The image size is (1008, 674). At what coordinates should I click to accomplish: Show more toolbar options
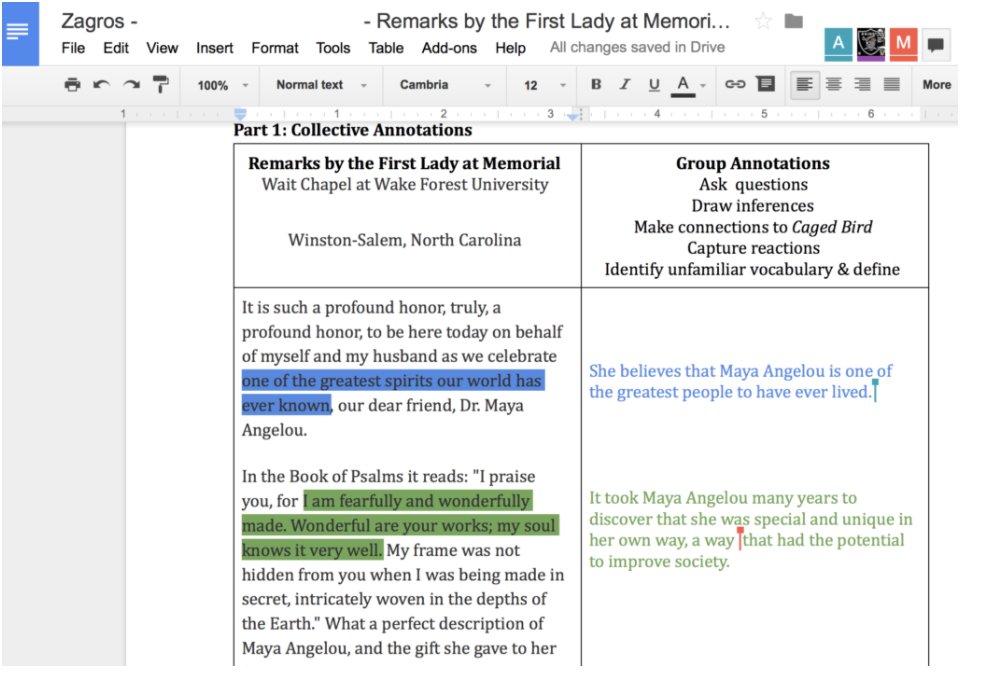937,84
